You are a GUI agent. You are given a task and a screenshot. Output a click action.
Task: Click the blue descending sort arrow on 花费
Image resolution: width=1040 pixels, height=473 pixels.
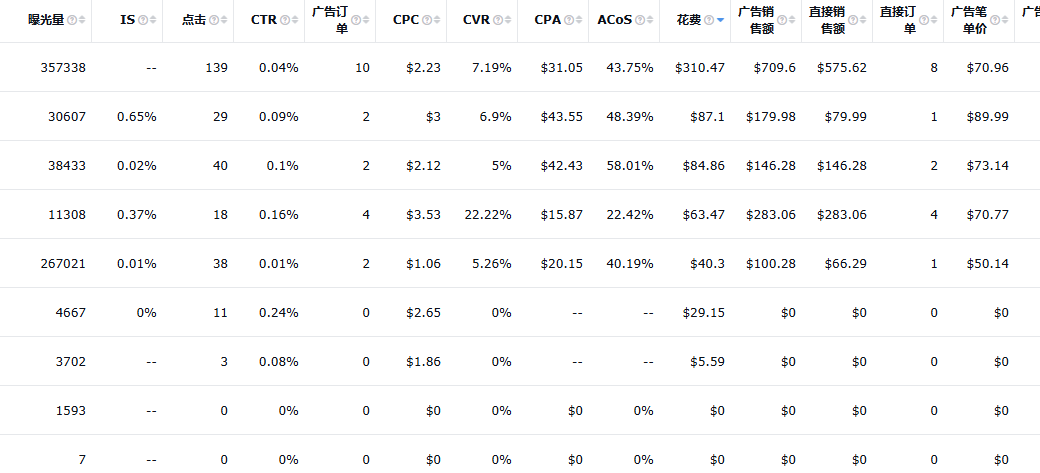click(720, 21)
